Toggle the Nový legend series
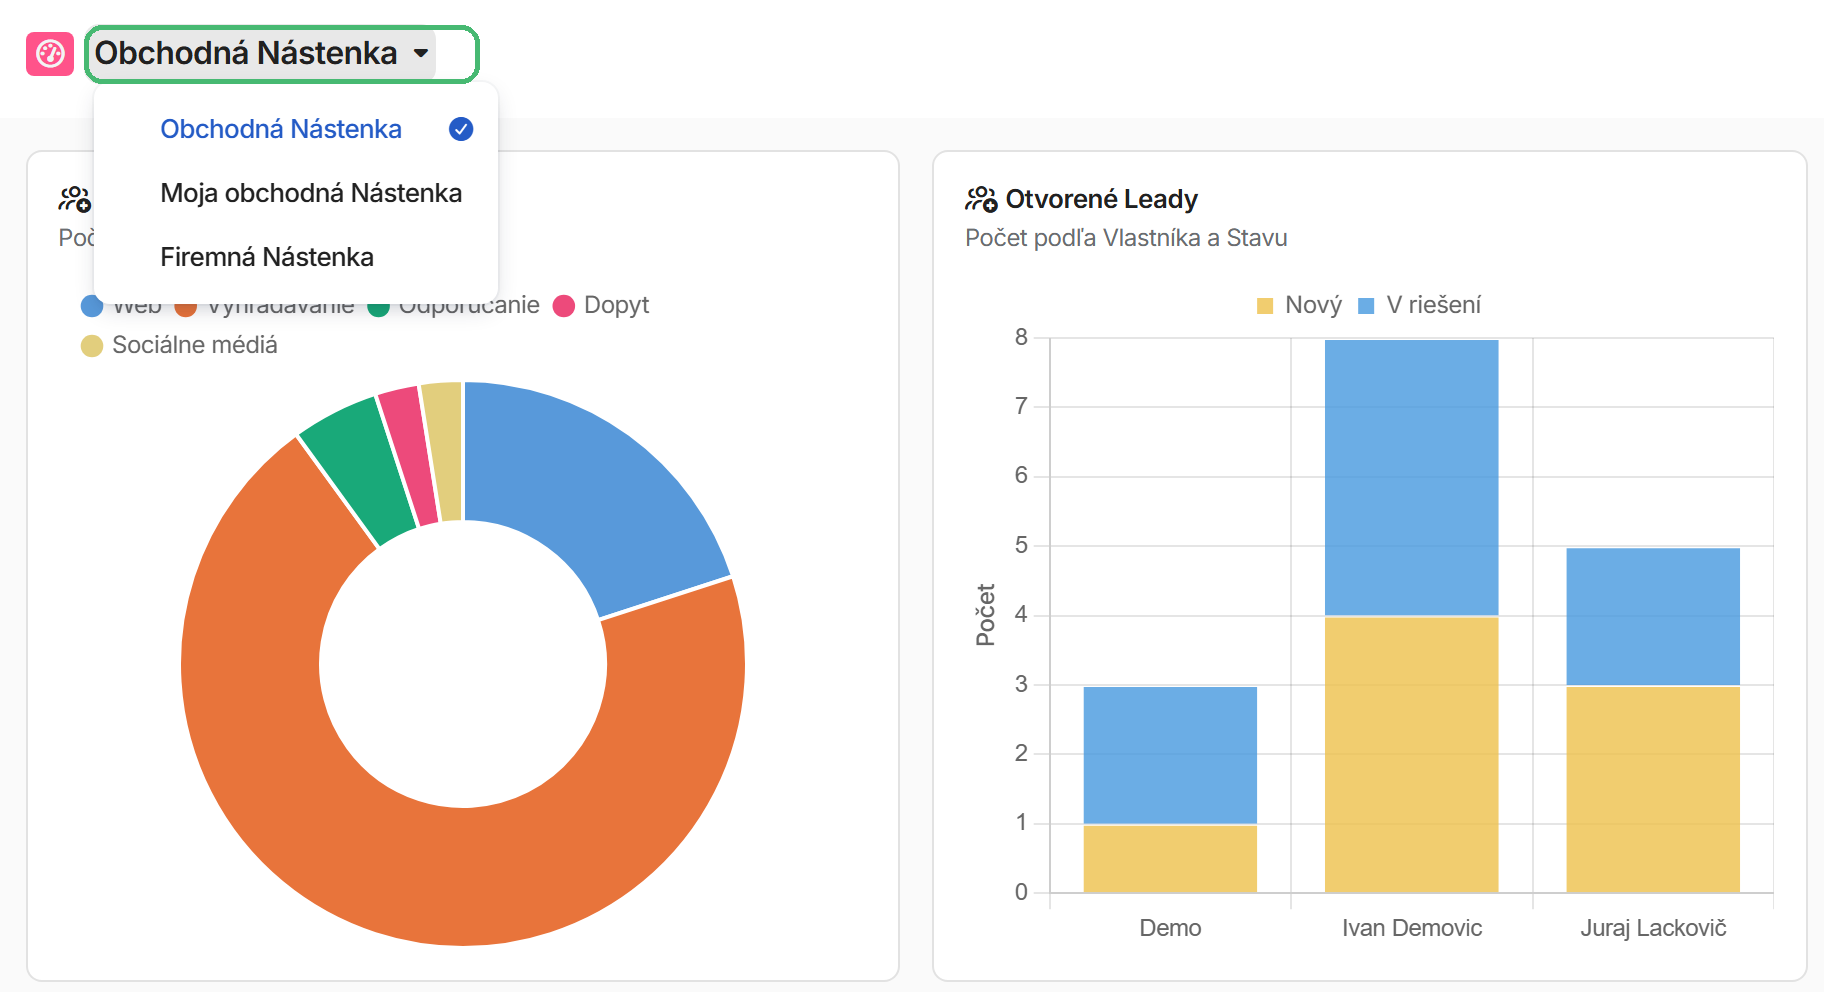The height and width of the screenshot is (992, 1824). [x=1299, y=305]
